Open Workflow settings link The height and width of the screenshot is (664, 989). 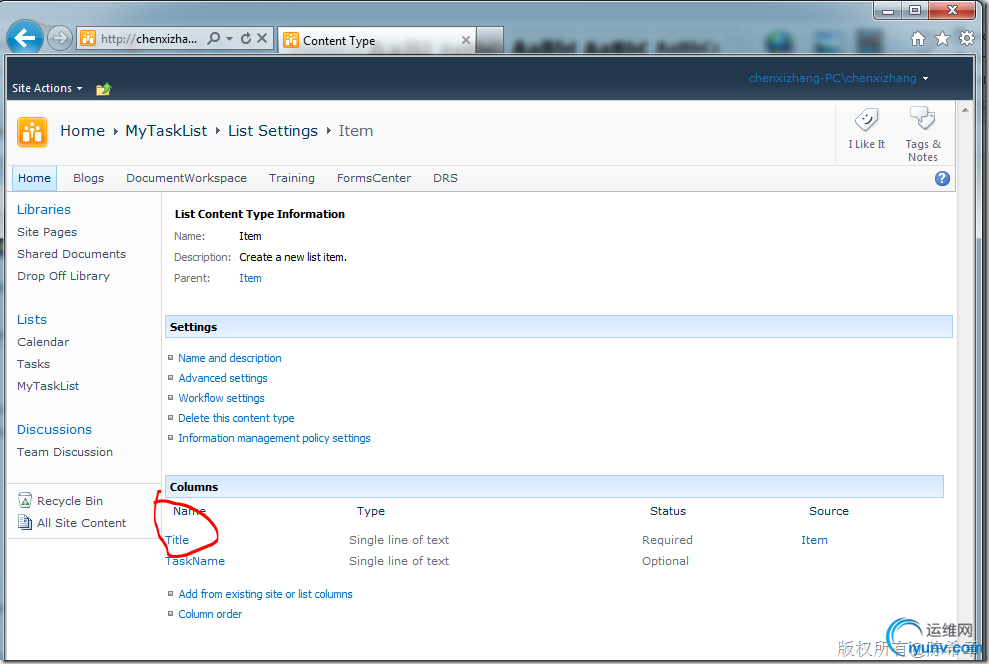221,399
